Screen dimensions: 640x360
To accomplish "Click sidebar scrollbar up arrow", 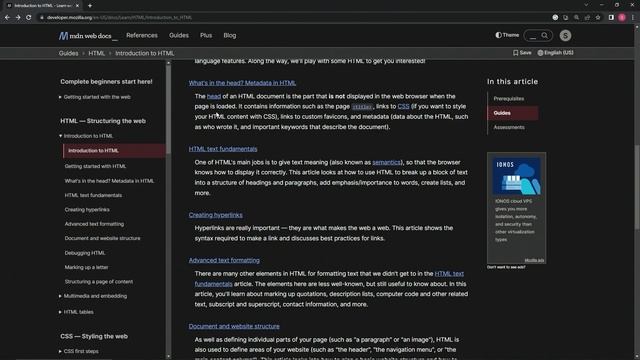I will pyautogui.click(x=168, y=63).
